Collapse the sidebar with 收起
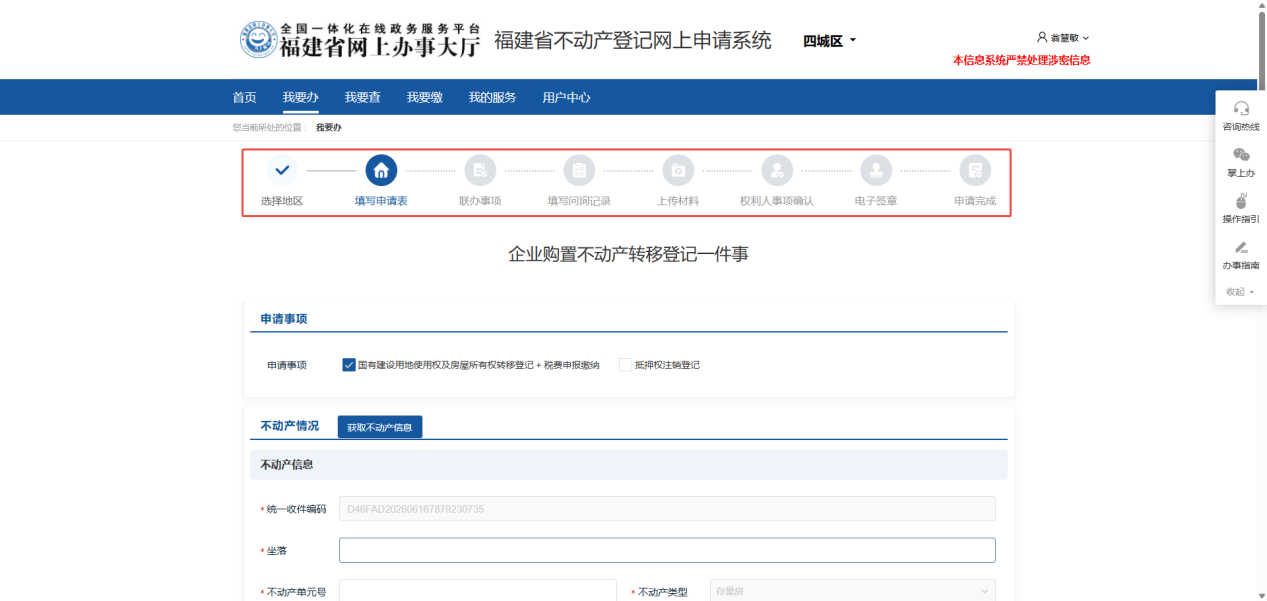Screen dimensions: 1267x601 point(1240,292)
